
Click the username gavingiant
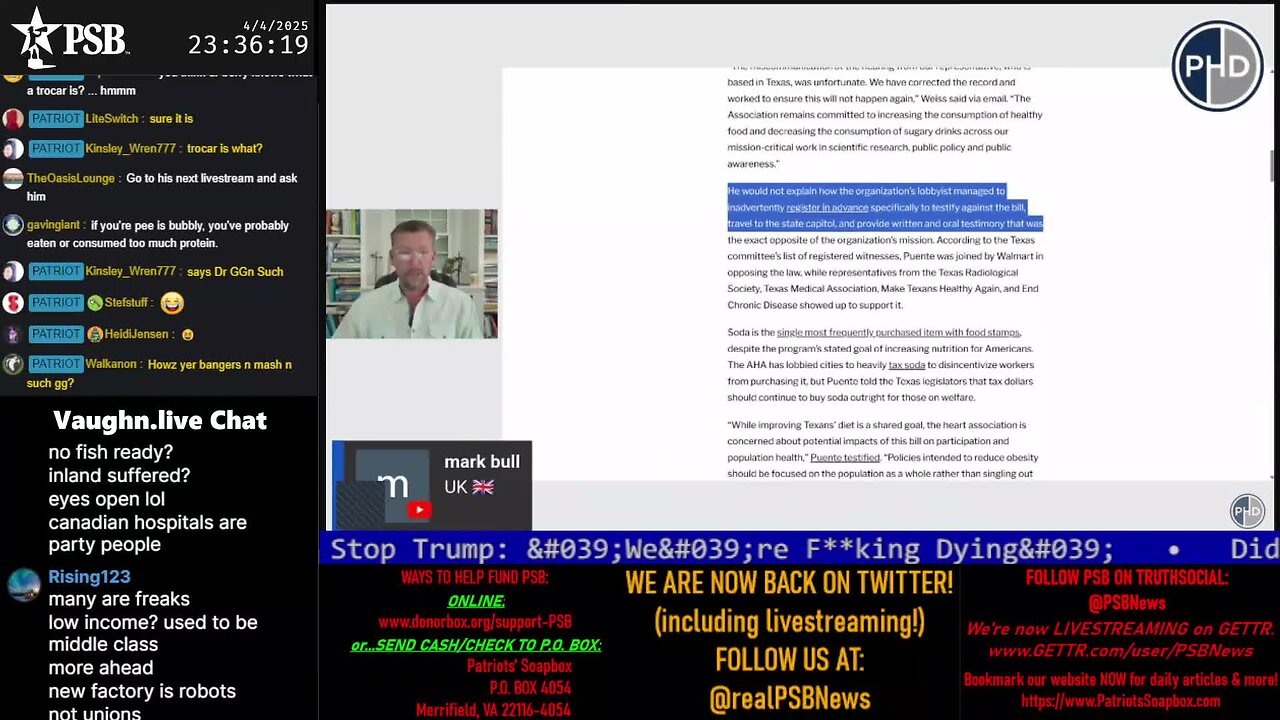[55, 225]
